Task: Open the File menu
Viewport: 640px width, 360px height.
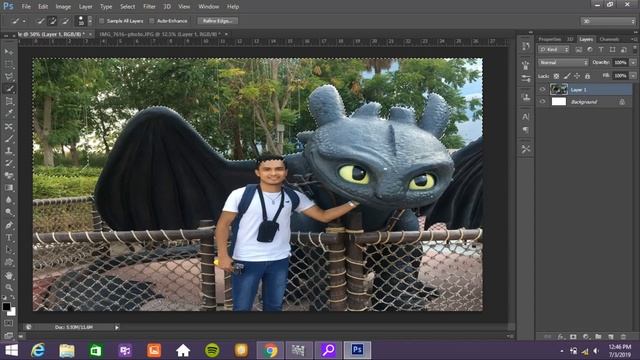Action: point(26,7)
